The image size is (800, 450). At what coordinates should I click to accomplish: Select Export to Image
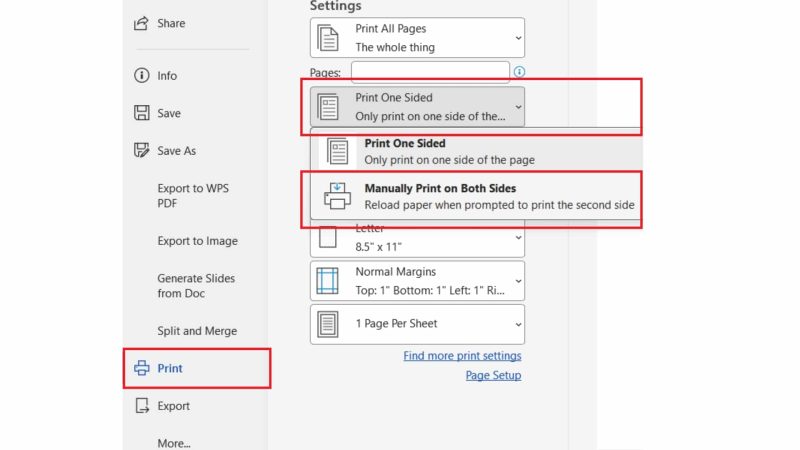click(197, 241)
